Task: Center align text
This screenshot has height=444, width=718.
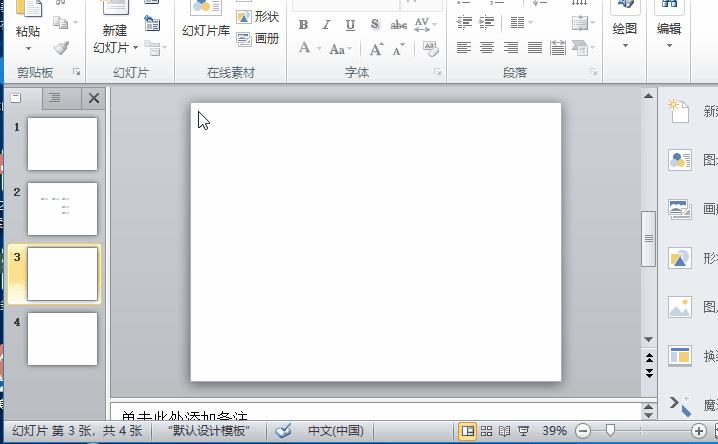Action: click(487, 48)
